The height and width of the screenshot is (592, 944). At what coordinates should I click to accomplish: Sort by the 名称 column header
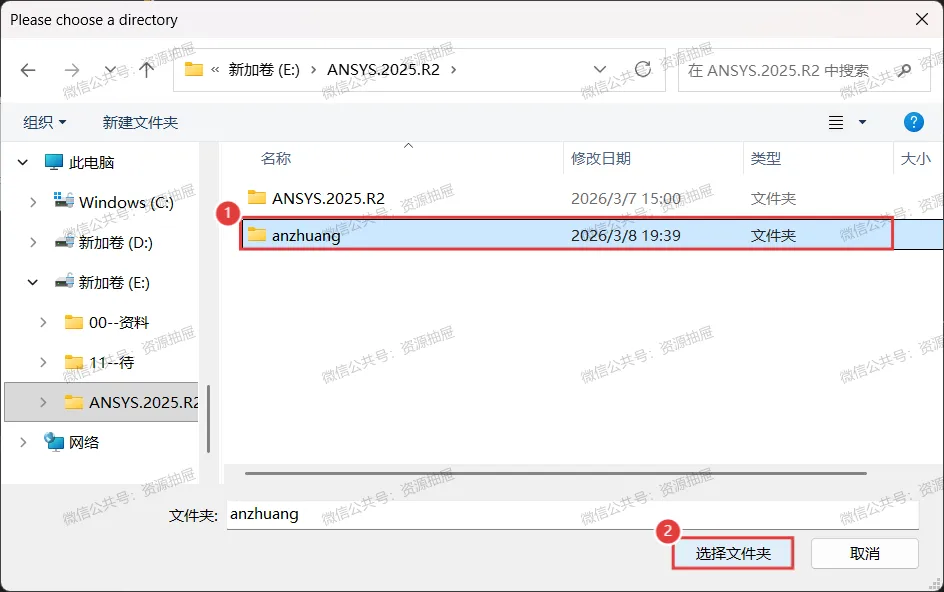pyautogui.click(x=276, y=158)
